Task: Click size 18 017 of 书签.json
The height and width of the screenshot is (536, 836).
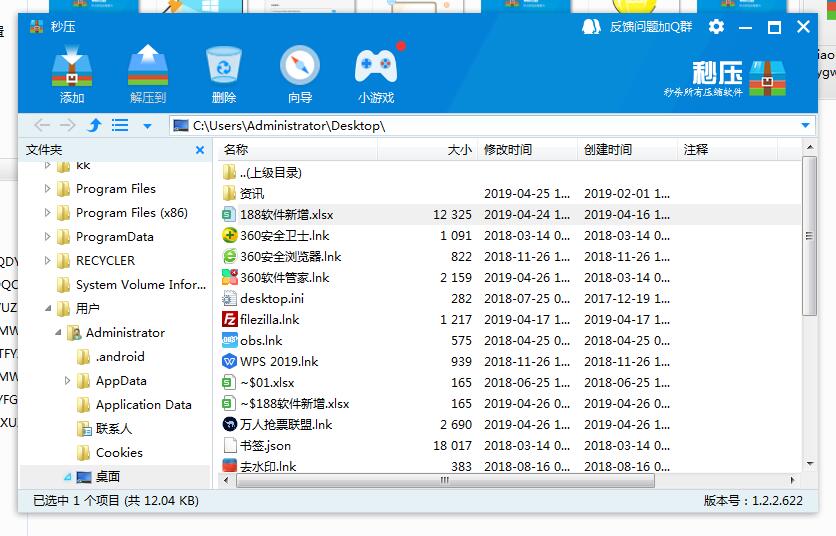Action: pyautogui.click(x=452, y=446)
